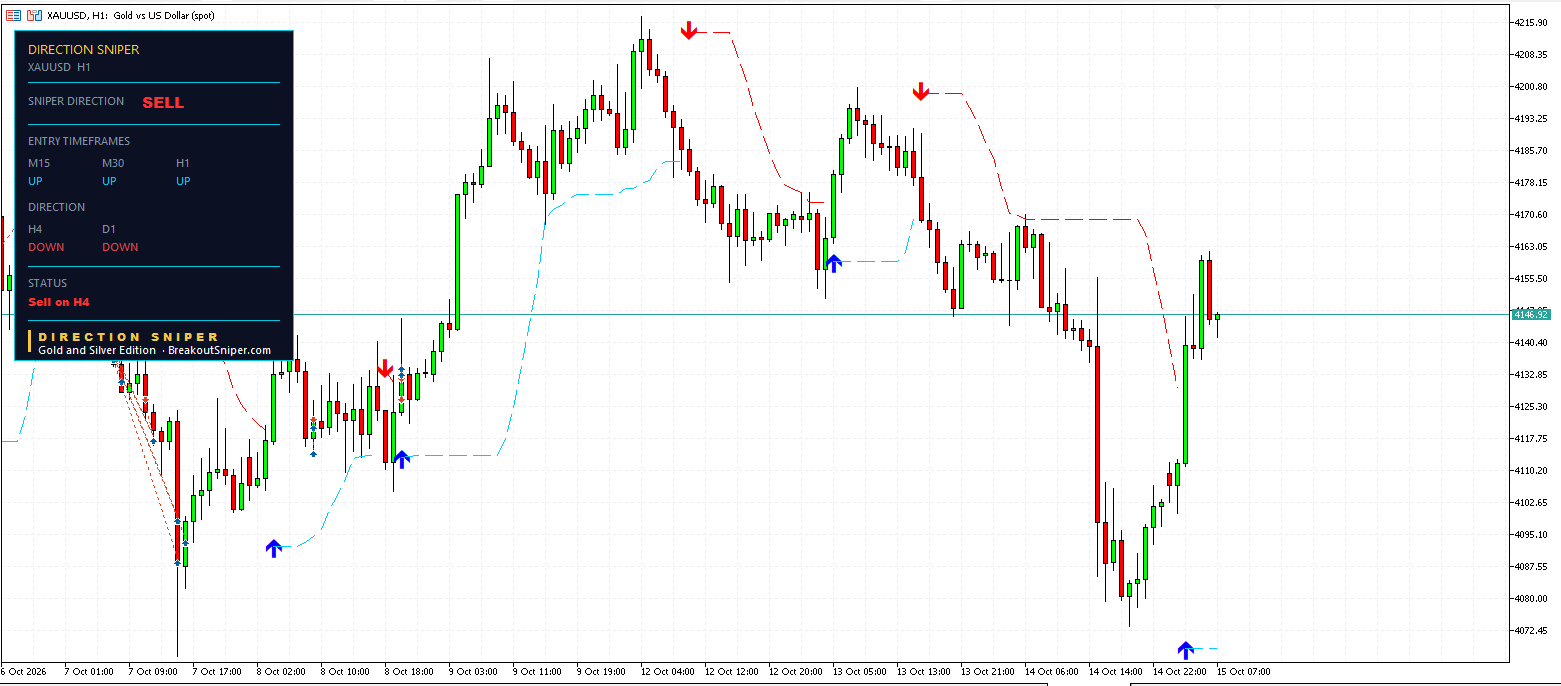Click the 4080.00 price scale label
Viewport: 1561px width, 686px height.
point(1531,598)
